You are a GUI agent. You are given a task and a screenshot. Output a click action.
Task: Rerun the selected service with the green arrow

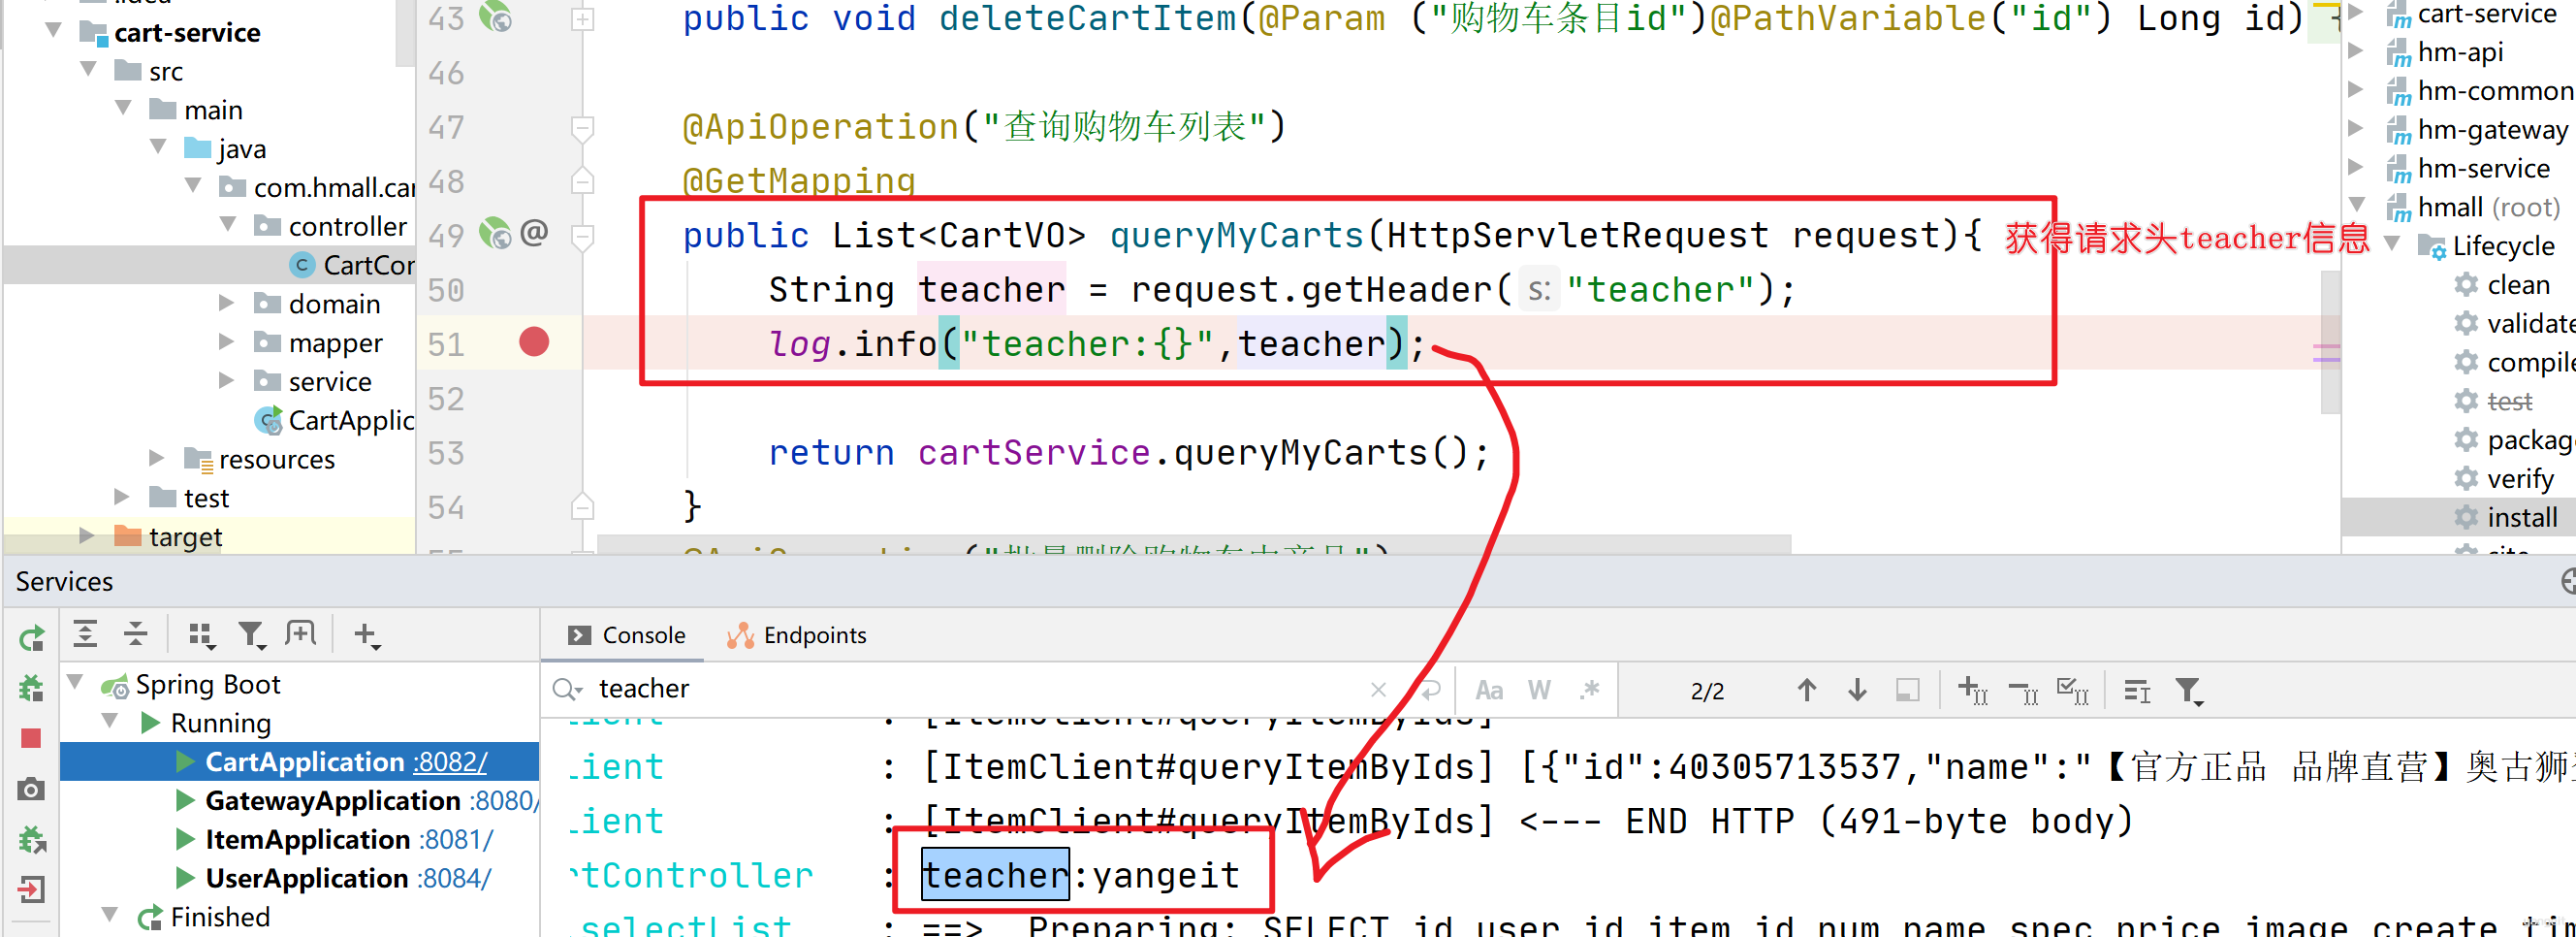[31, 638]
